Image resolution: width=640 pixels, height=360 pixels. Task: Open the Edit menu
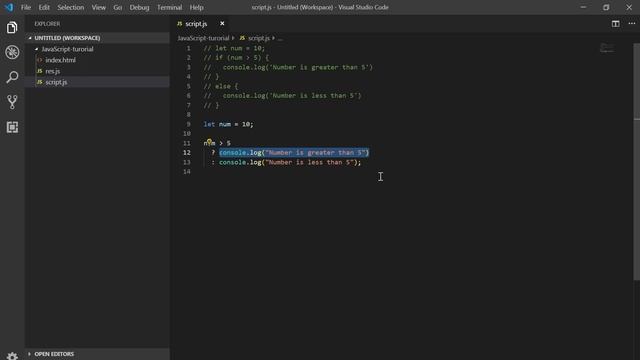(44, 7)
